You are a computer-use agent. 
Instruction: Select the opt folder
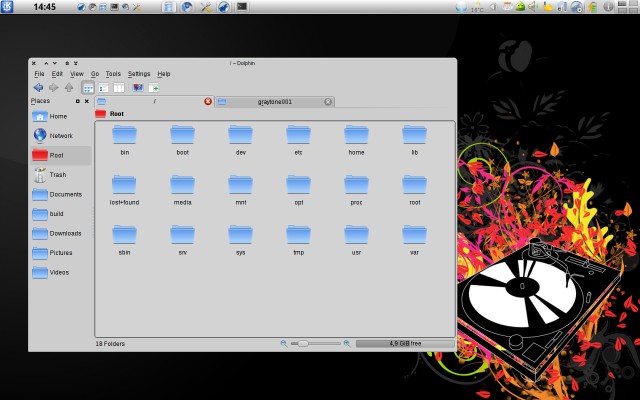pyautogui.click(x=298, y=190)
